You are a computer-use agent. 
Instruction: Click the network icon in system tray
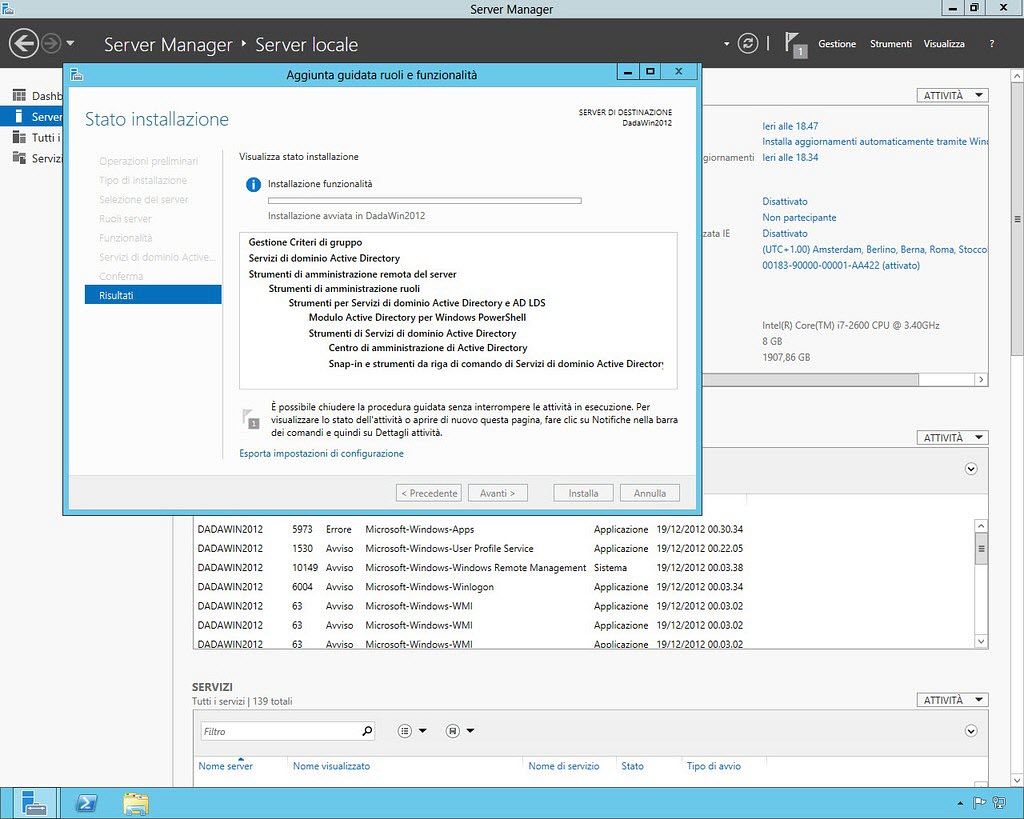999,803
